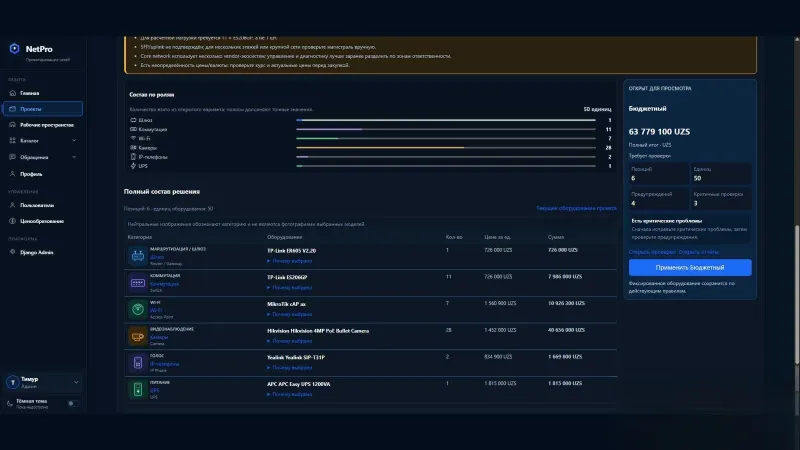Open the Рабочие пространства menu item
800x450 pixels.
[x=43, y=124]
